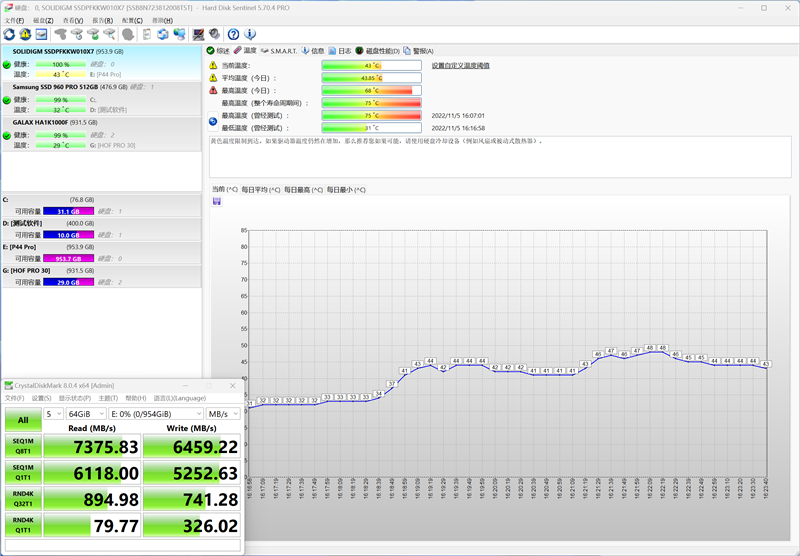Open the test count dropdown showing 5
Screen dimensions: 800x556
click(53, 413)
